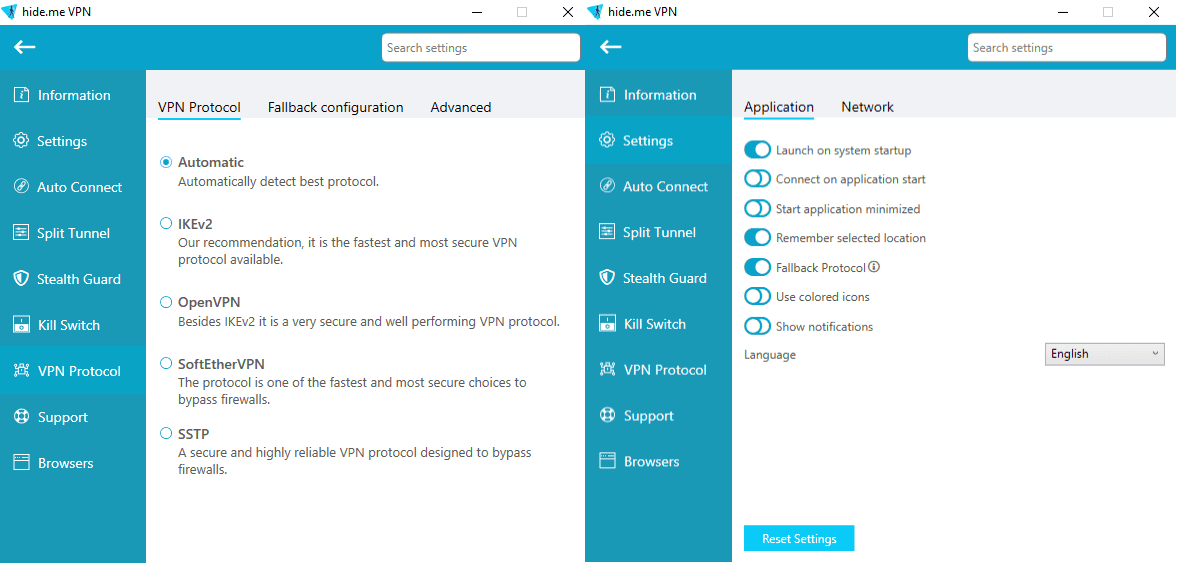Click Kill Switch icon in right window sidebar
Screen dimensions: 1200x563
[x=606, y=324]
